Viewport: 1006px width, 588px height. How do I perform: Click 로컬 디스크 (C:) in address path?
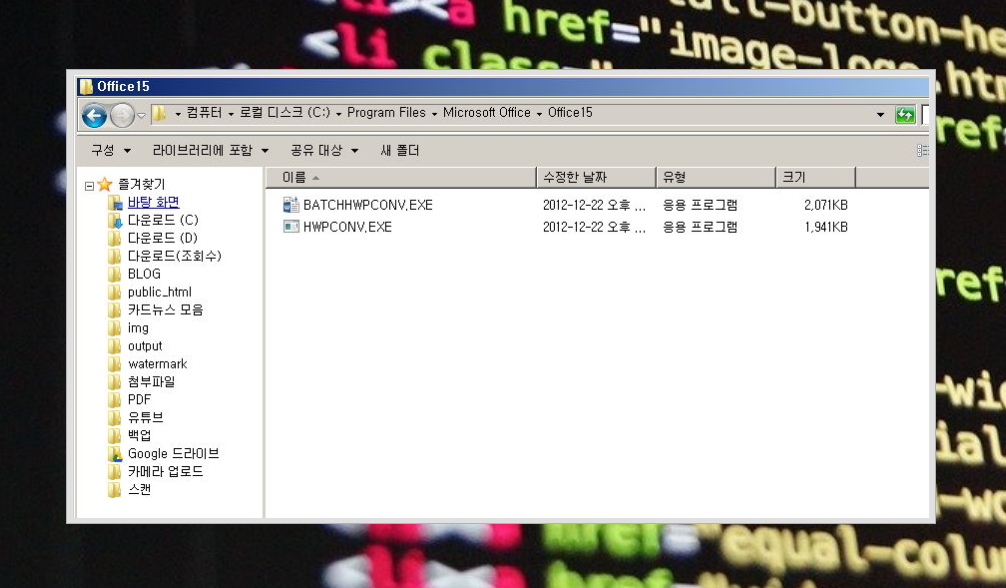coord(285,113)
